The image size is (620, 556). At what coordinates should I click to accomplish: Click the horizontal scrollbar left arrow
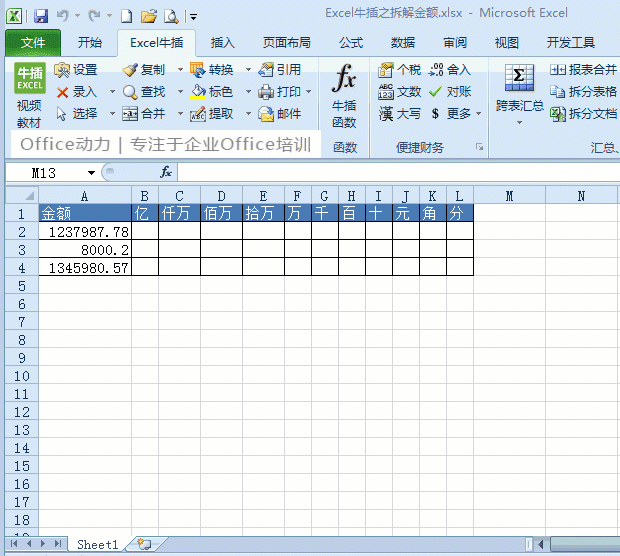[x=541, y=545]
